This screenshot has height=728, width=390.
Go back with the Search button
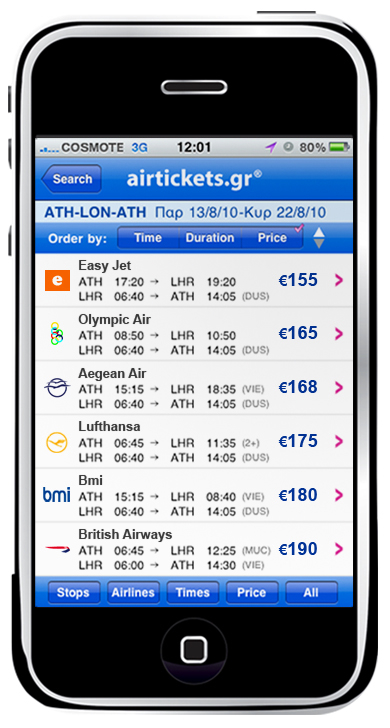(x=72, y=179)
